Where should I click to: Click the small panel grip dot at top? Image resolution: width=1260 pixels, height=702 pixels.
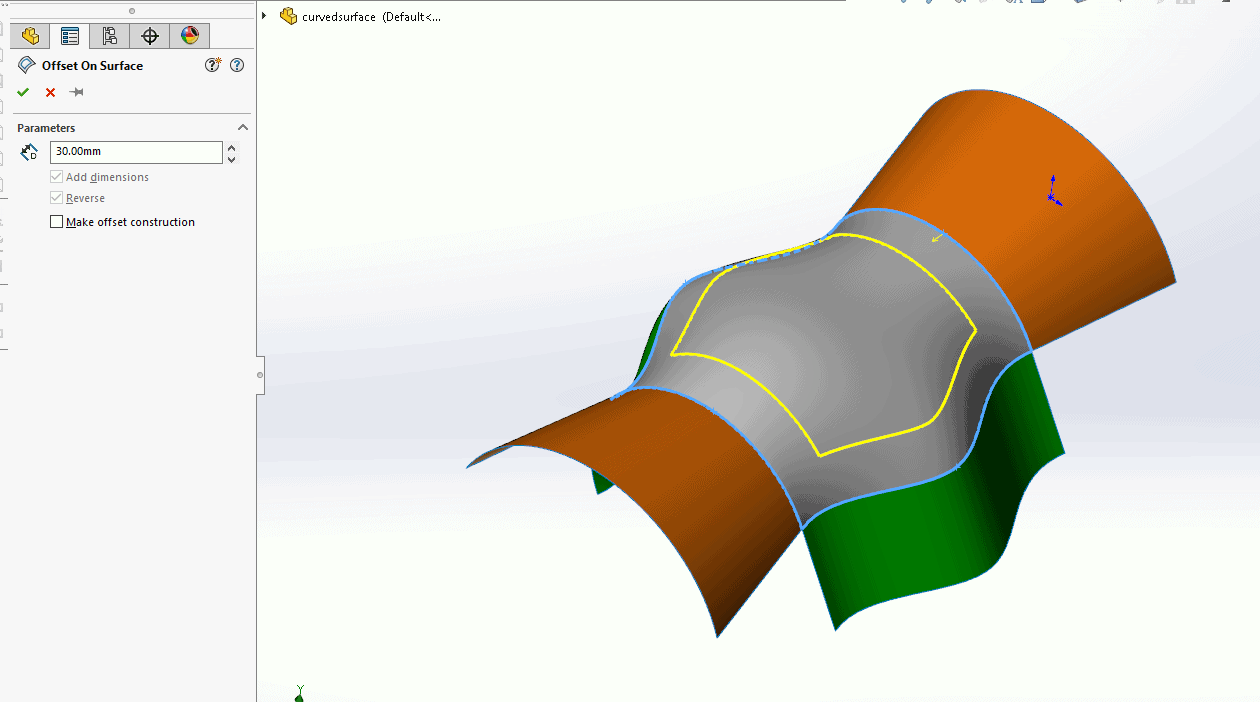(x=131, y=11)
